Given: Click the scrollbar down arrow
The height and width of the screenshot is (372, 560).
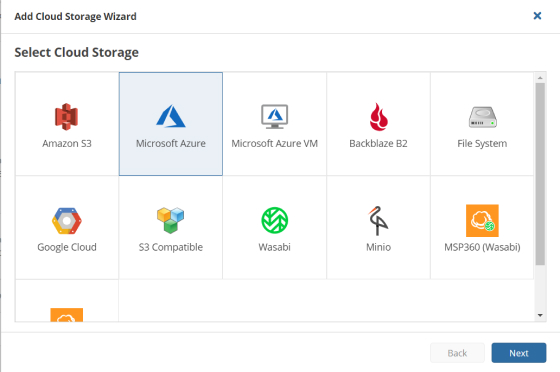Looking at the screenshot, I should coord(540,315).
